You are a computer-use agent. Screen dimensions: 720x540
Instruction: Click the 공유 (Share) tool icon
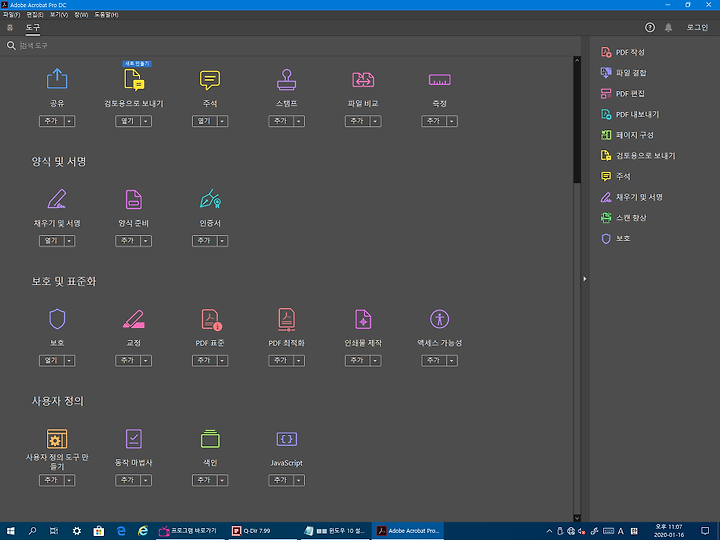pyautogui.click(x=57, y=79)
